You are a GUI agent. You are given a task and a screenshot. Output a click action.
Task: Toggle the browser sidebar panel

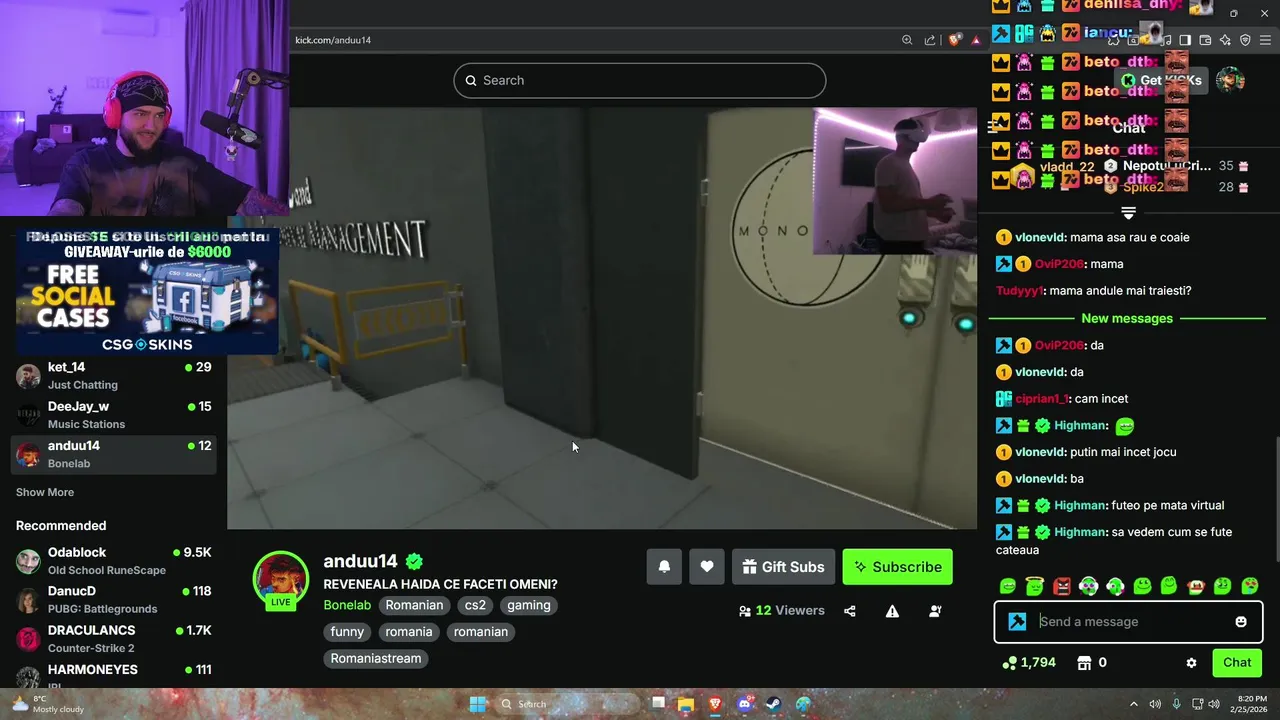pyautogui.click(x=1185, y=40)
